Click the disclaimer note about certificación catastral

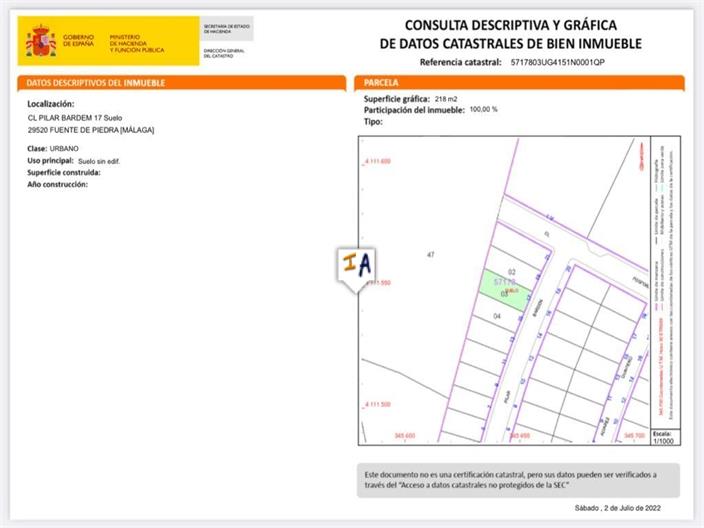tap(518, 480)
